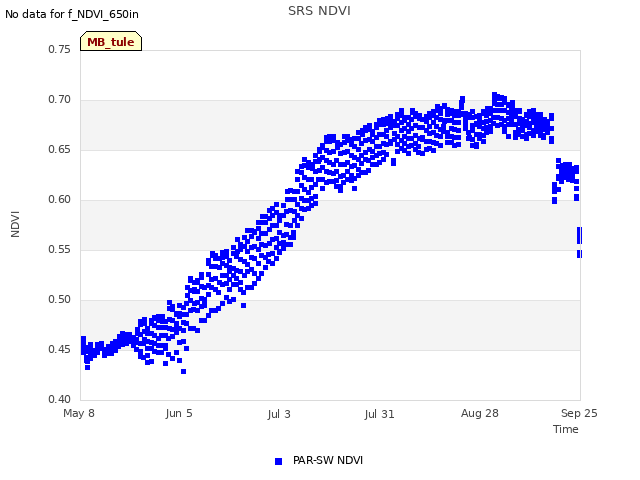Click the Jun 5 x-axis tick label
The image size is (640, 480).
179,413
